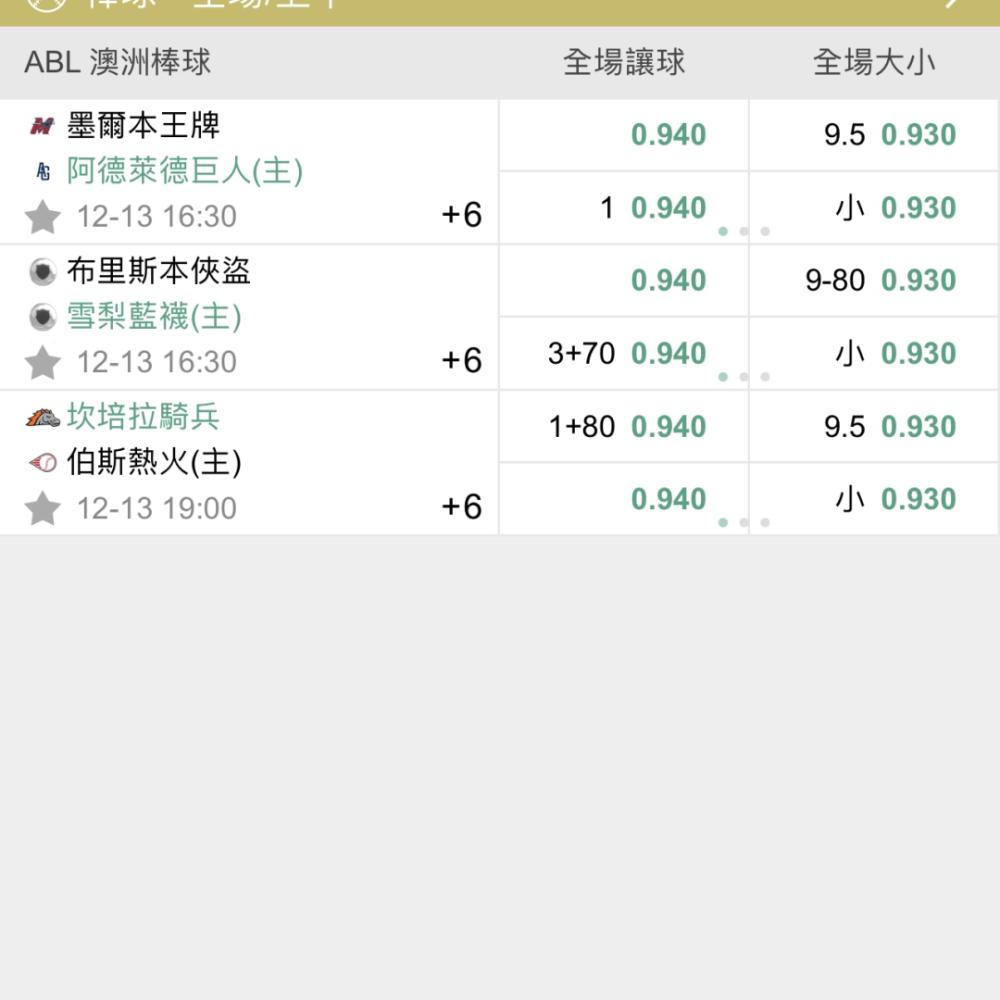
Task: Click the baseball icon in the gold header
Action: tap(47, 4)
